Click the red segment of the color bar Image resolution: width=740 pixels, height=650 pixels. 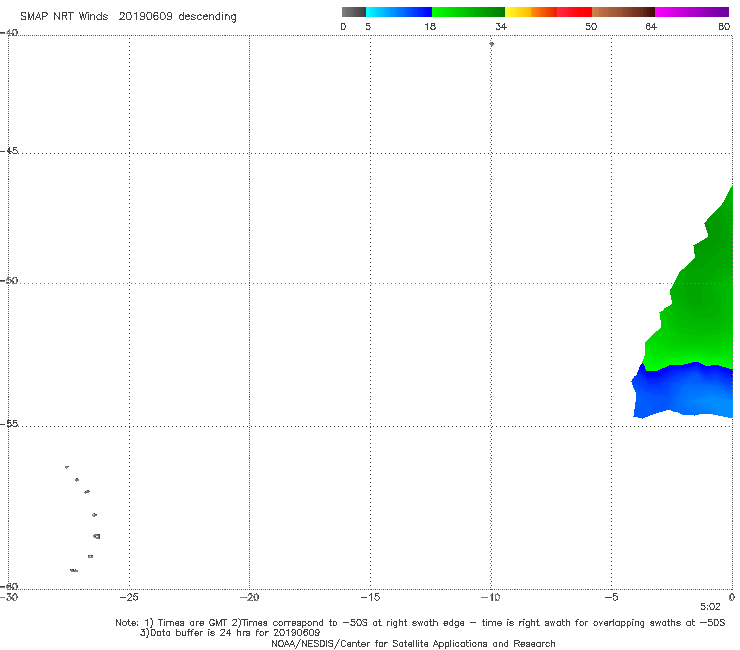tap(574, 12)
